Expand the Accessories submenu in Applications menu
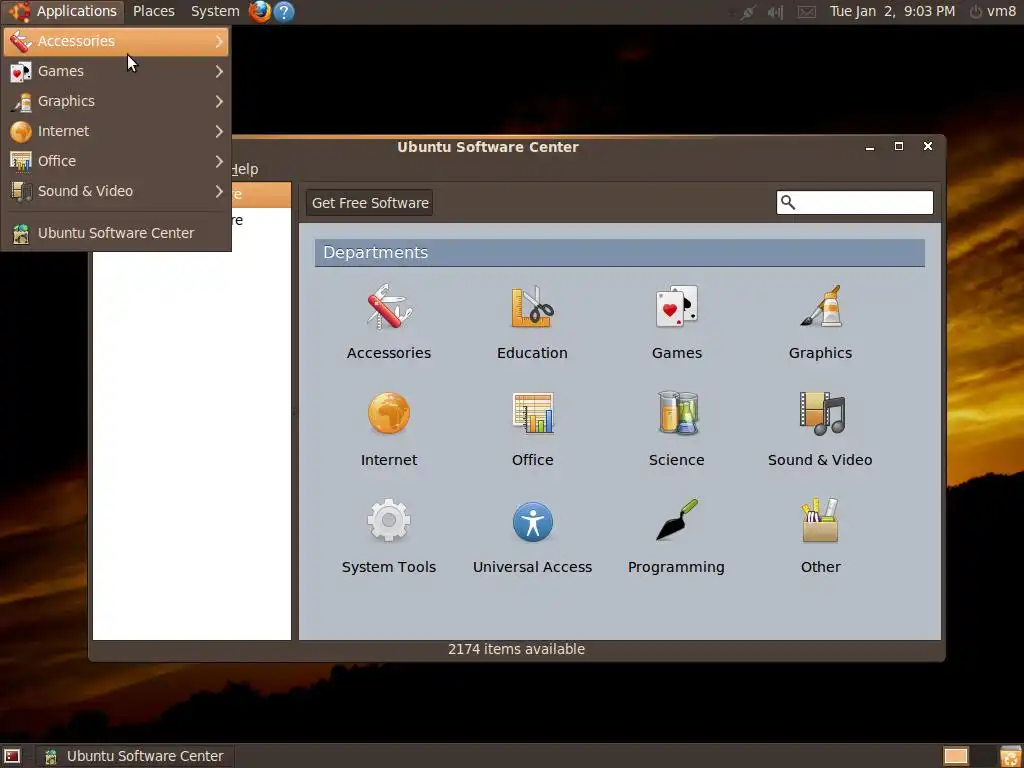Image resolution: width=1024 pixels, height=768 pixels. [x=116, y=41]
